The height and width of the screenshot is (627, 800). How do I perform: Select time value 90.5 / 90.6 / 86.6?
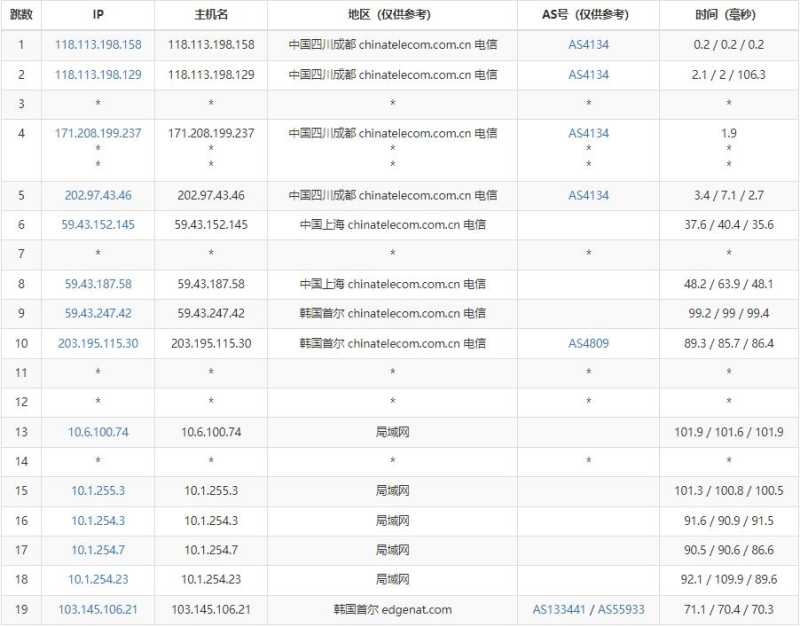pyautogui.click(x=729, y=550)
